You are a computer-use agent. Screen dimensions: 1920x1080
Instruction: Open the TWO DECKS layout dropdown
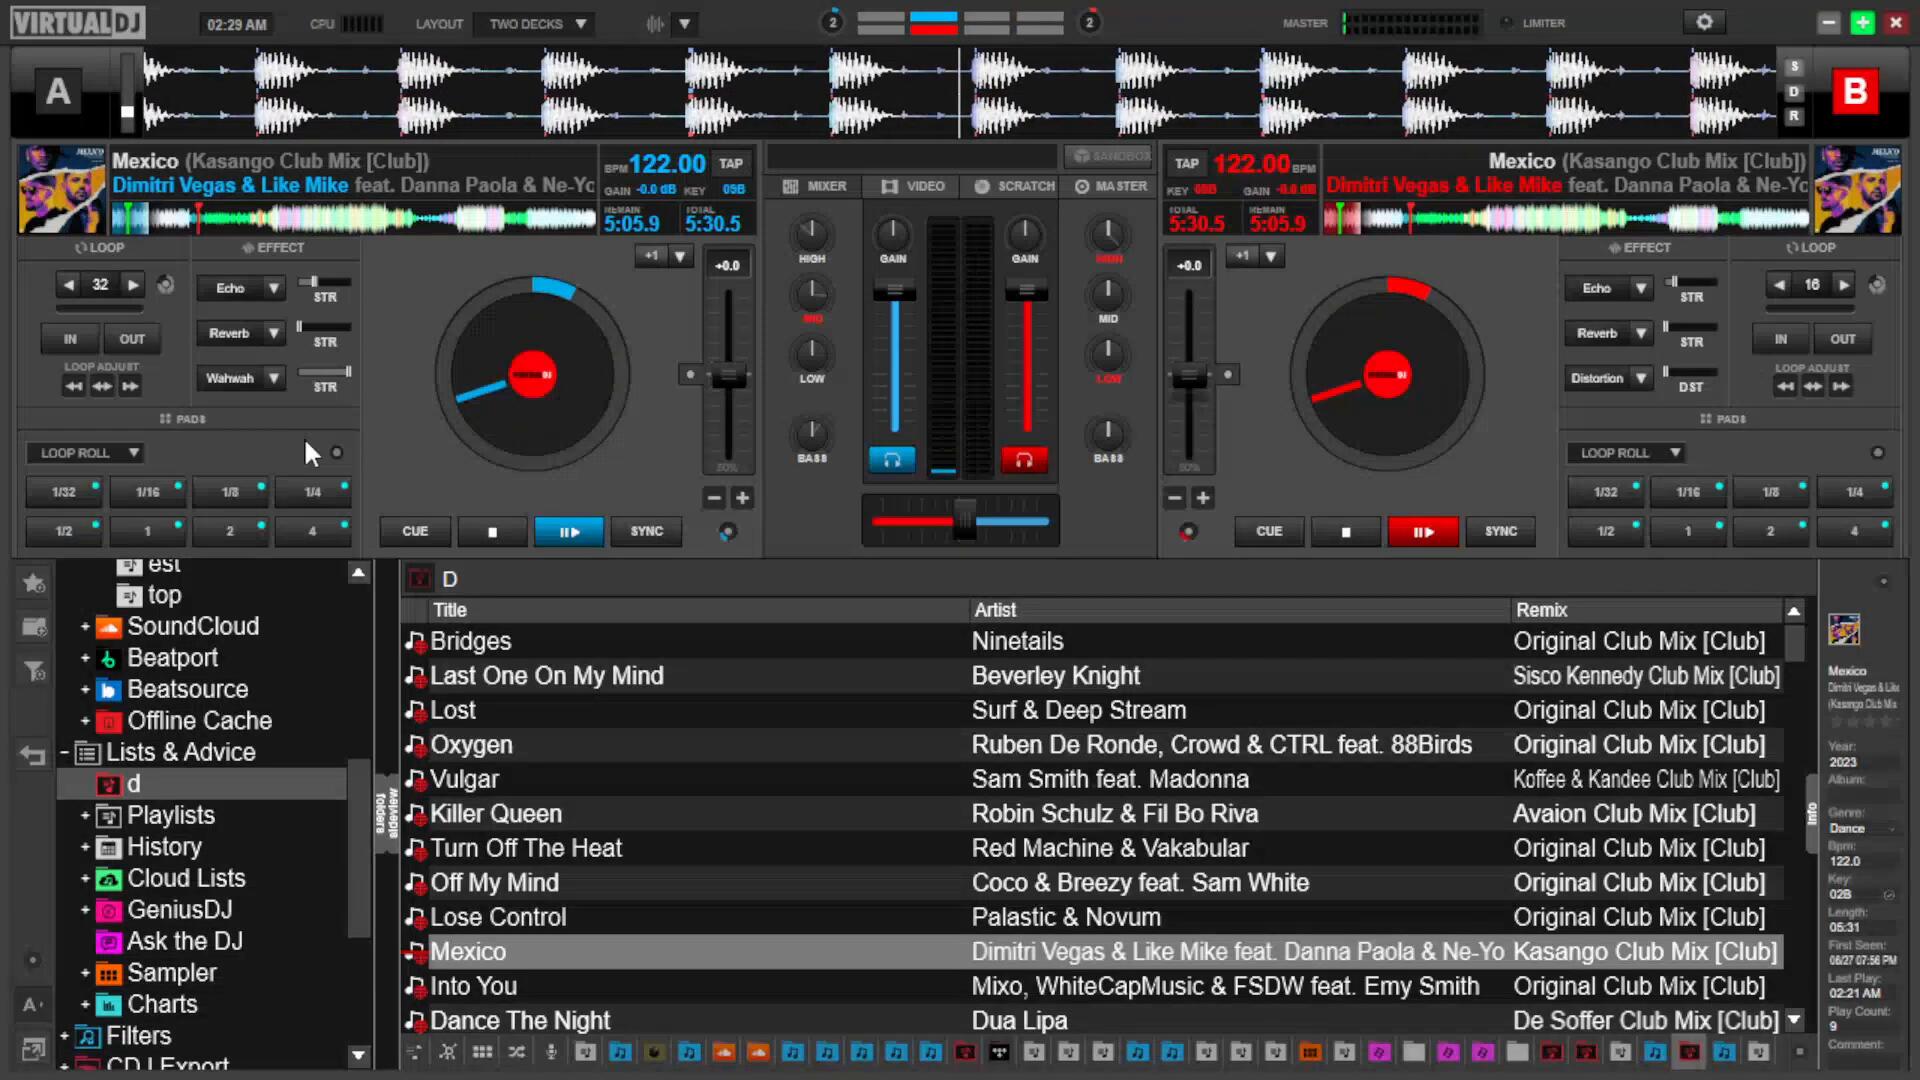click(x=537, y=23)
